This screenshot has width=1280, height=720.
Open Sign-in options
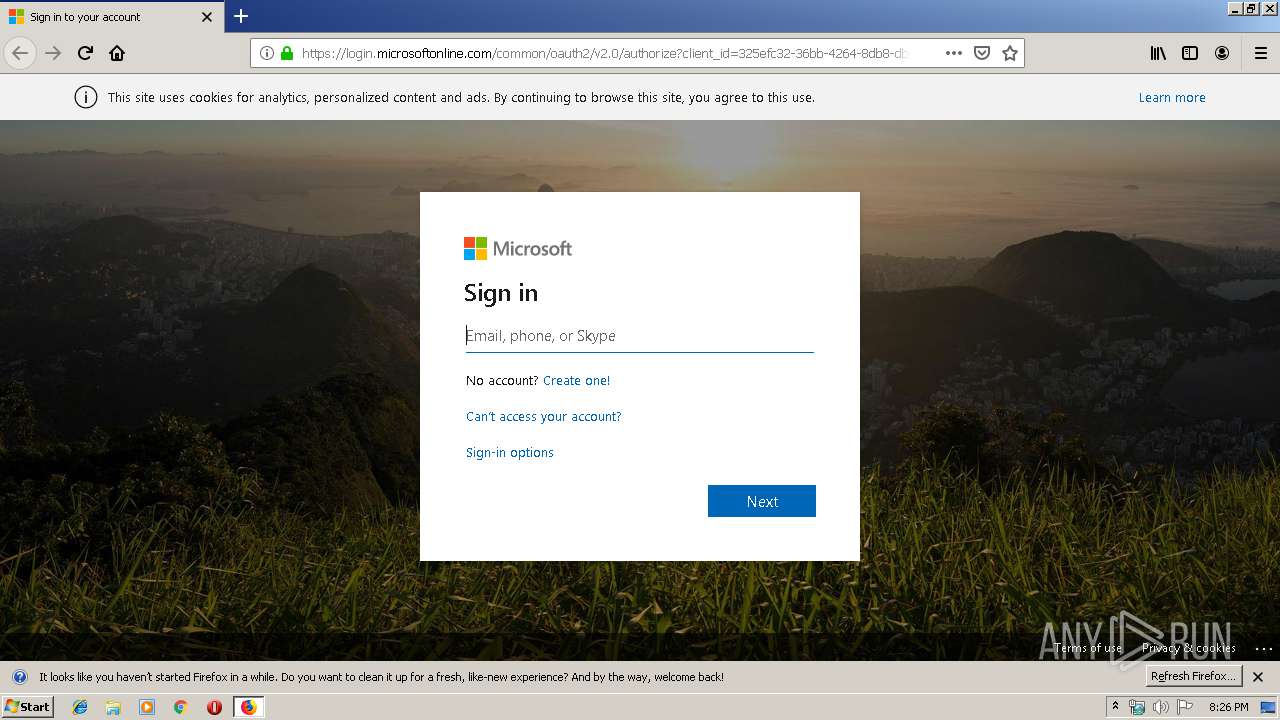tap(510, 452)
